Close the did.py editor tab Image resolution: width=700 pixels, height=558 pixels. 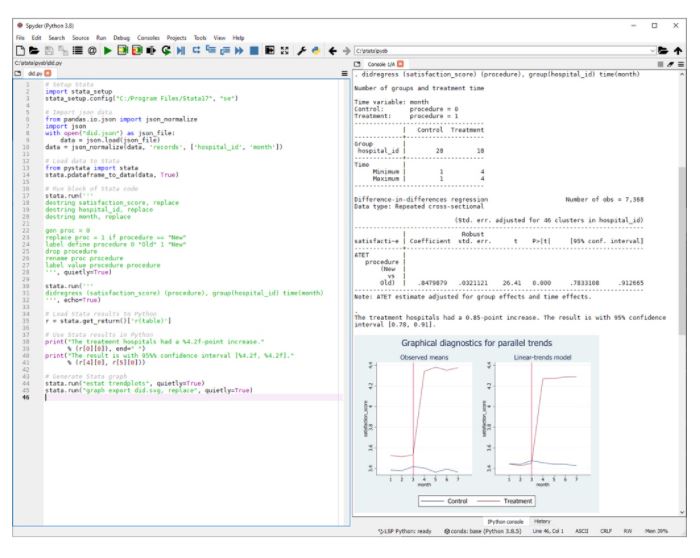point(48,73)
